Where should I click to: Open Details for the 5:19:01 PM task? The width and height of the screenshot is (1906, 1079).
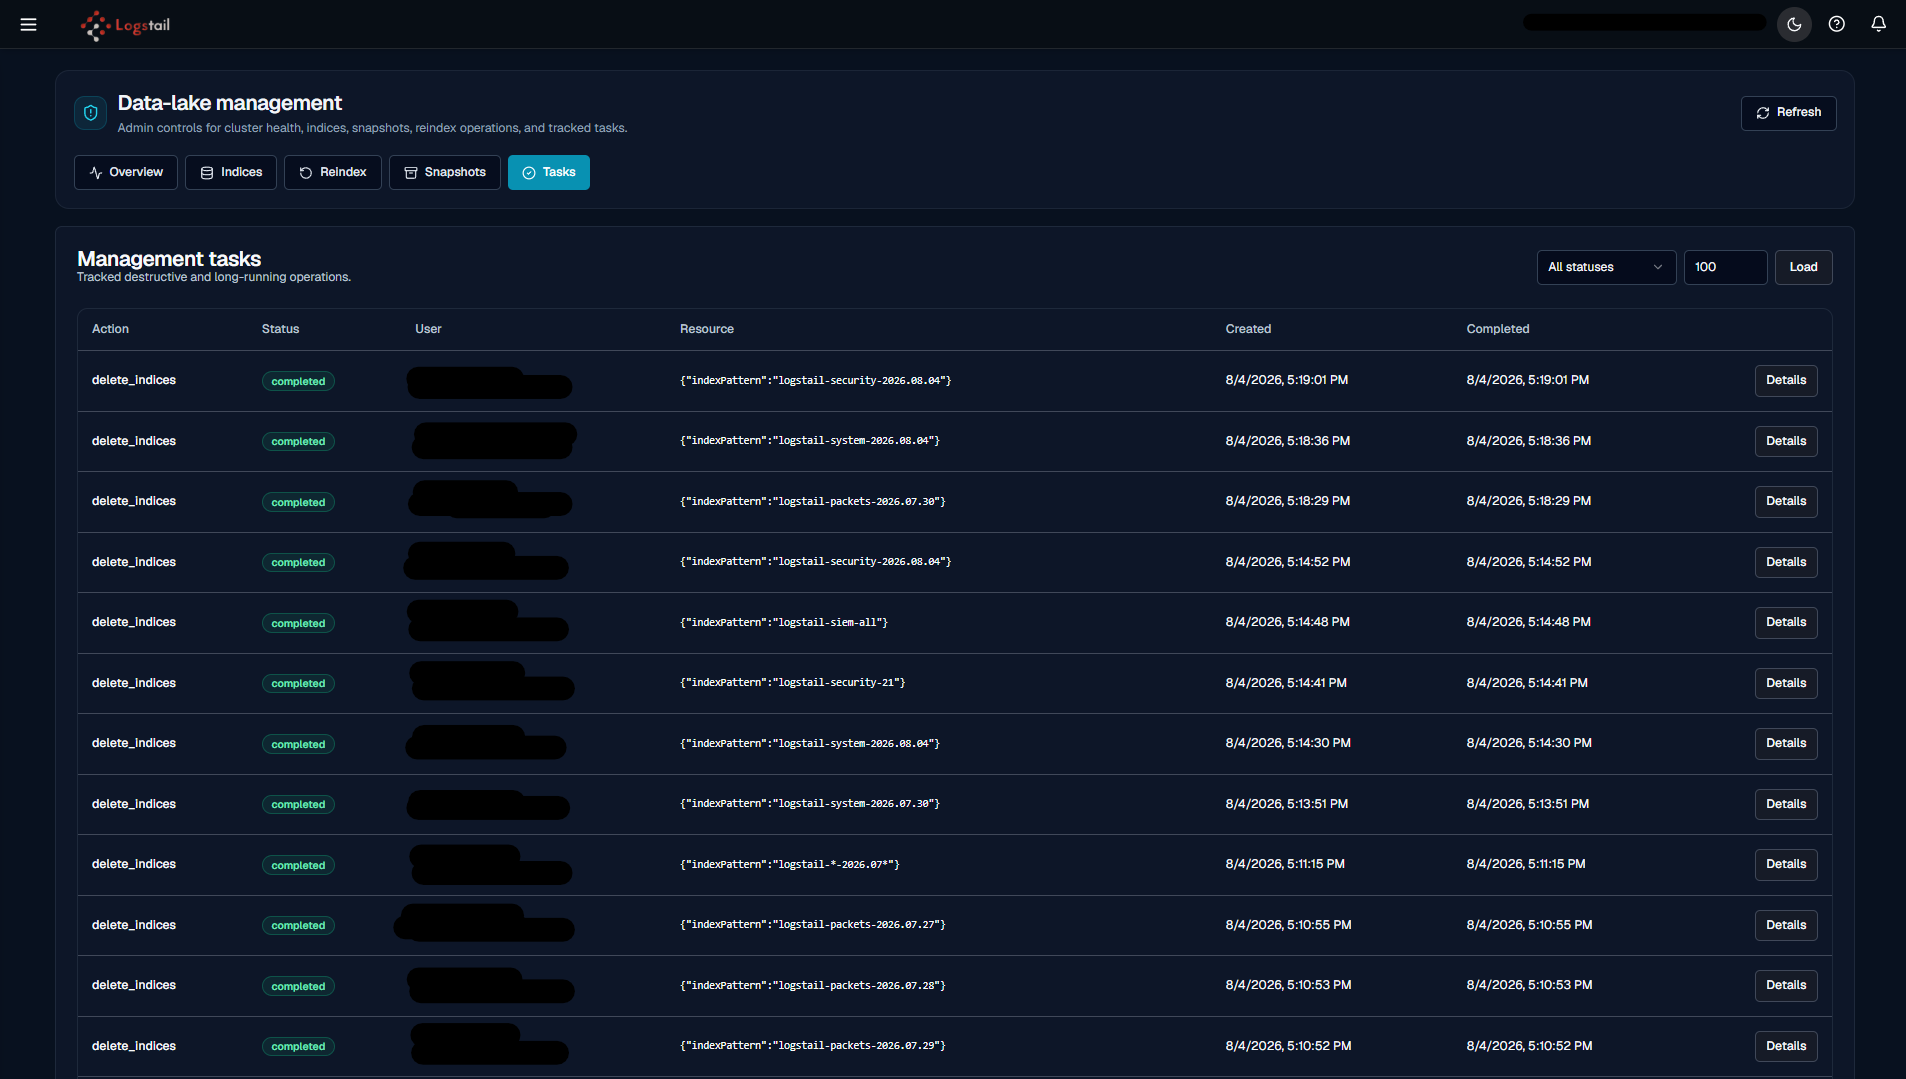coord(1786,380)
